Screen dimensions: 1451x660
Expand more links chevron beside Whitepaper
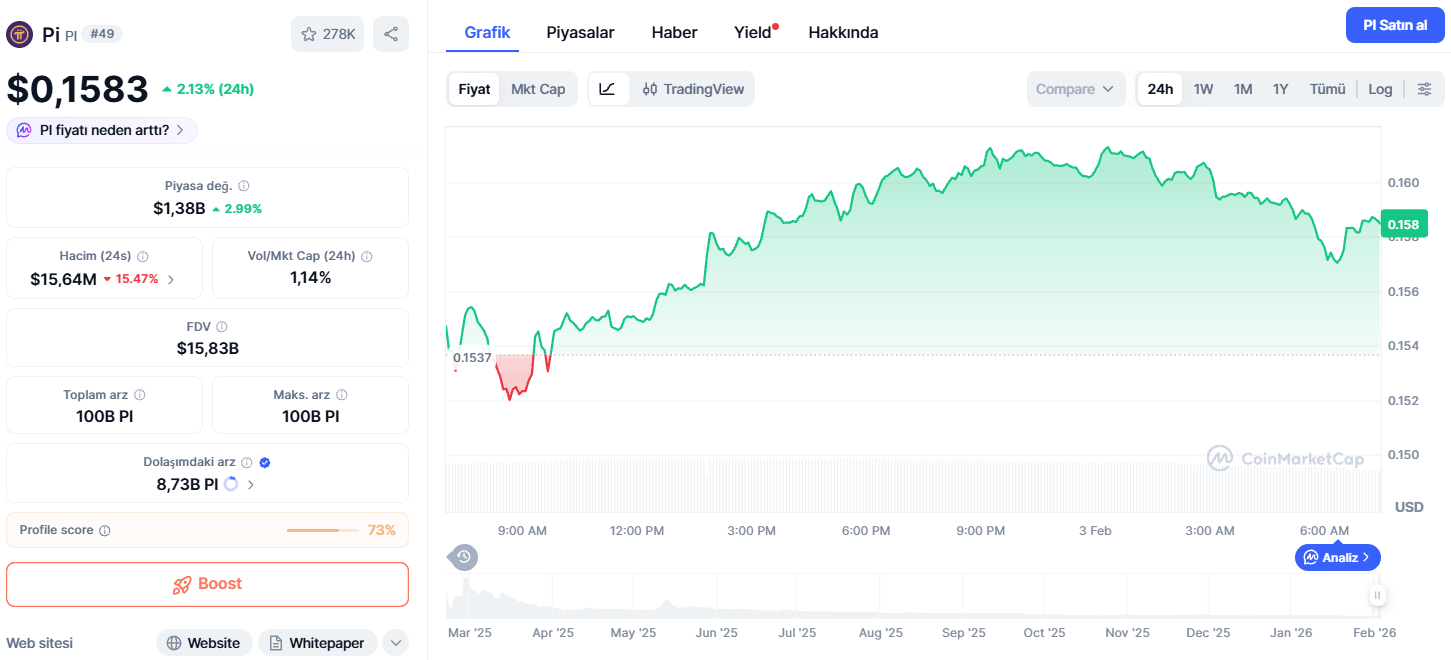click(395, 643)
